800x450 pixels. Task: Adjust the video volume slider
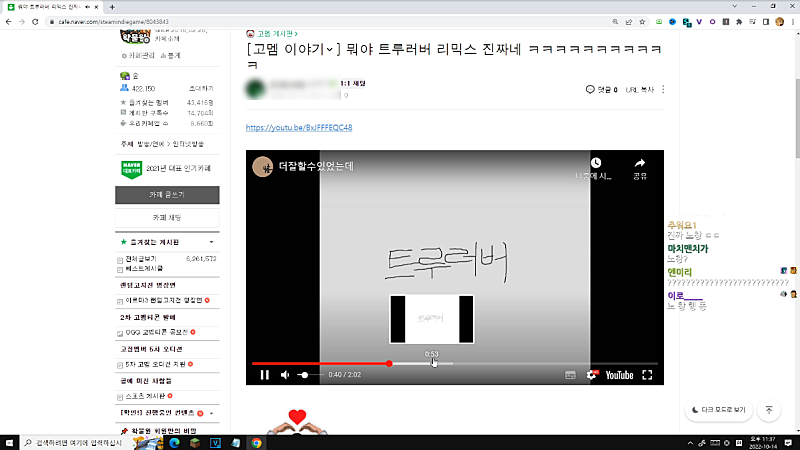pyautogui.click(x=310, y=375)
